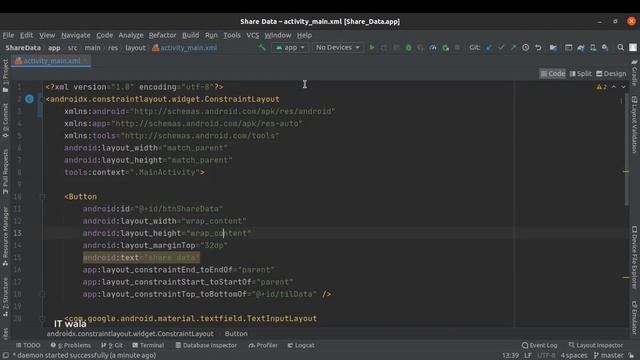Open the profiler gauge toolbar icon

click(433, 48)
